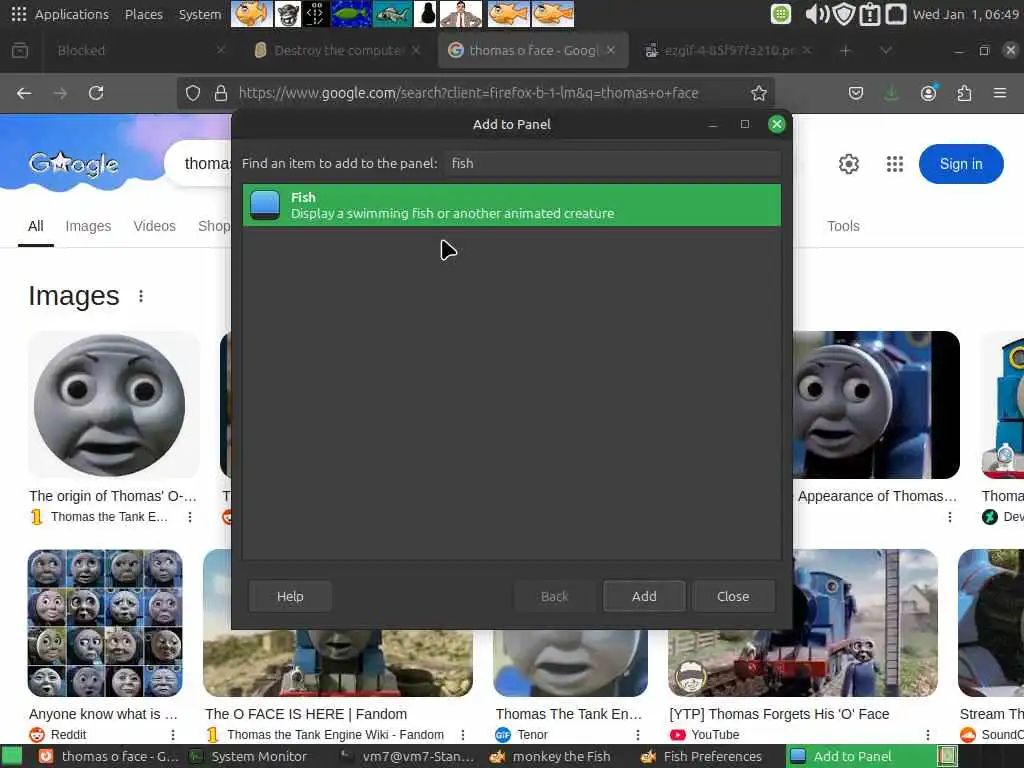This screenshot has height=768, width=1024.
Task: Click the padlock site info icon
Action: tap(221, 93)
